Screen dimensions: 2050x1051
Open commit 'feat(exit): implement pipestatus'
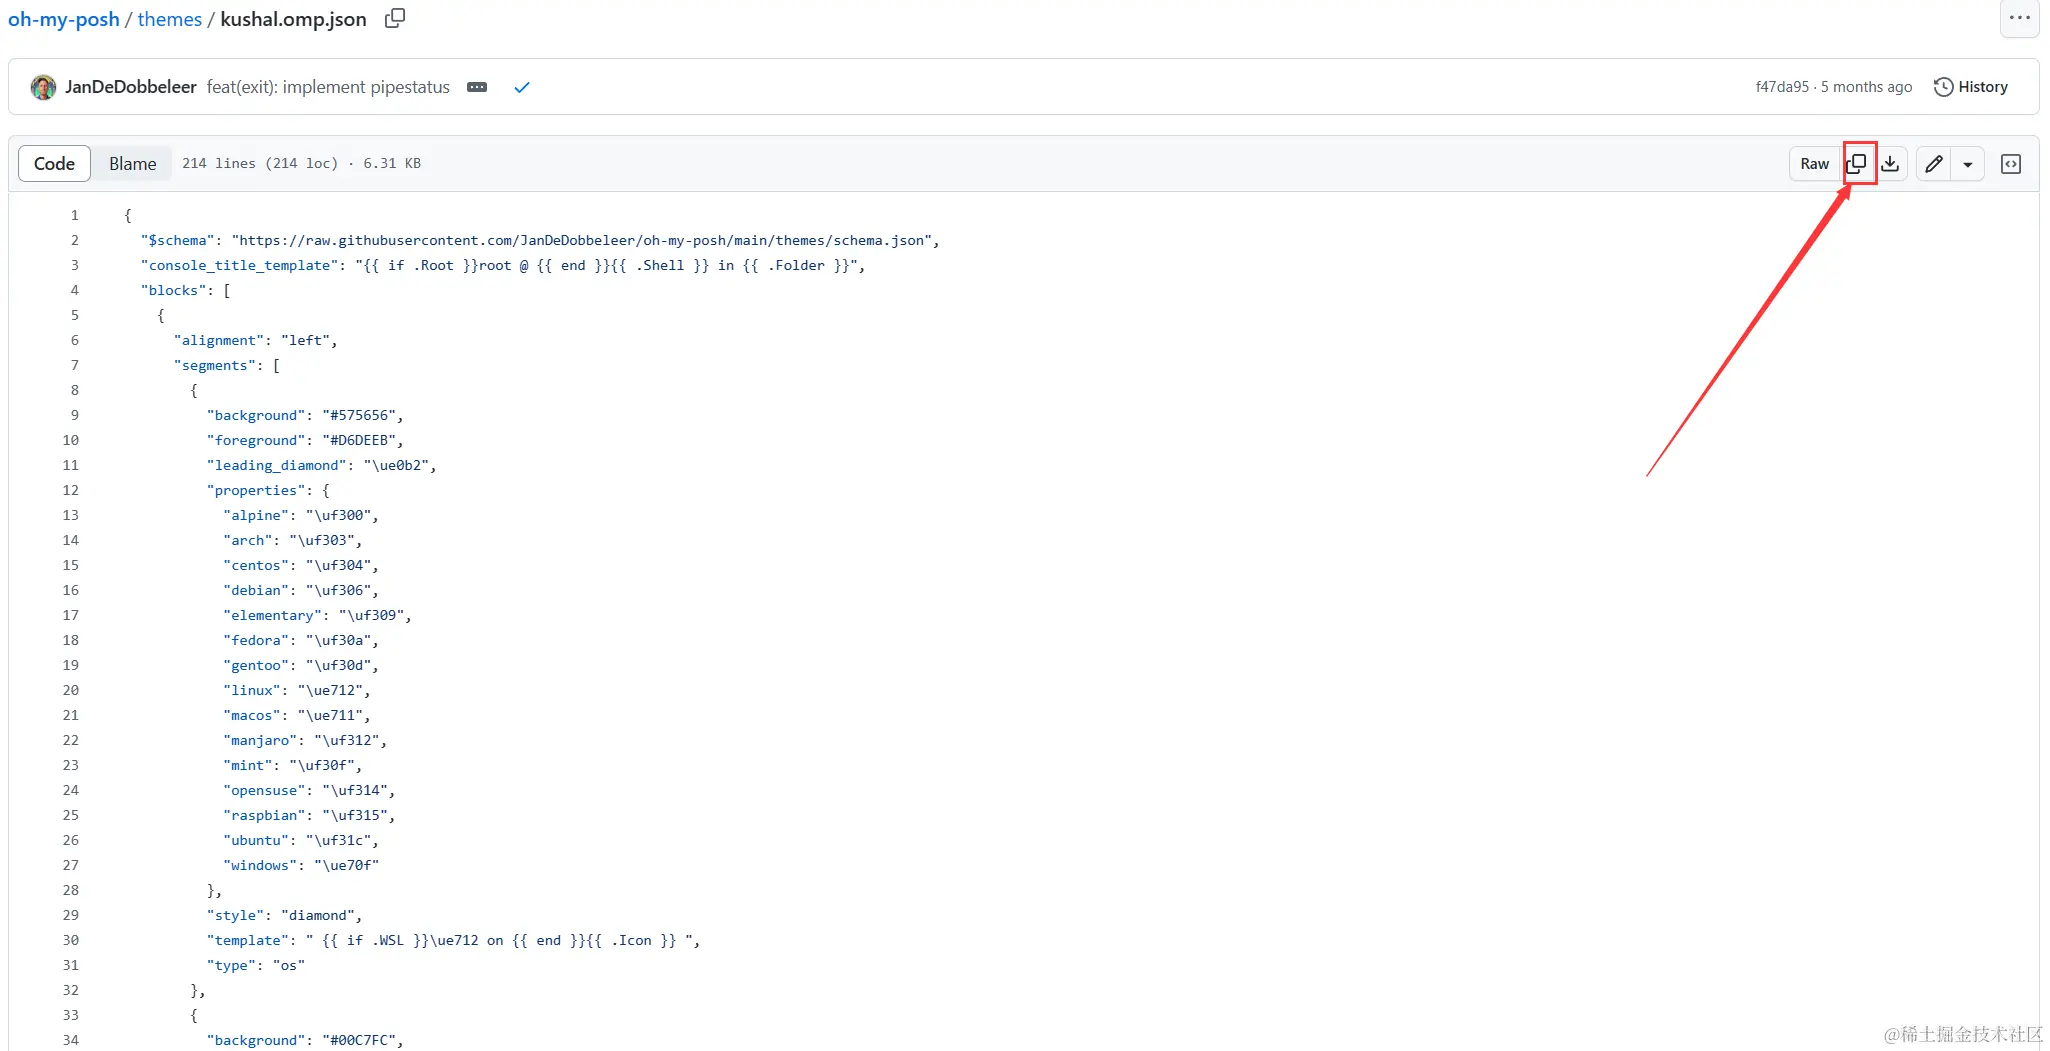click(x=328, y=87)
